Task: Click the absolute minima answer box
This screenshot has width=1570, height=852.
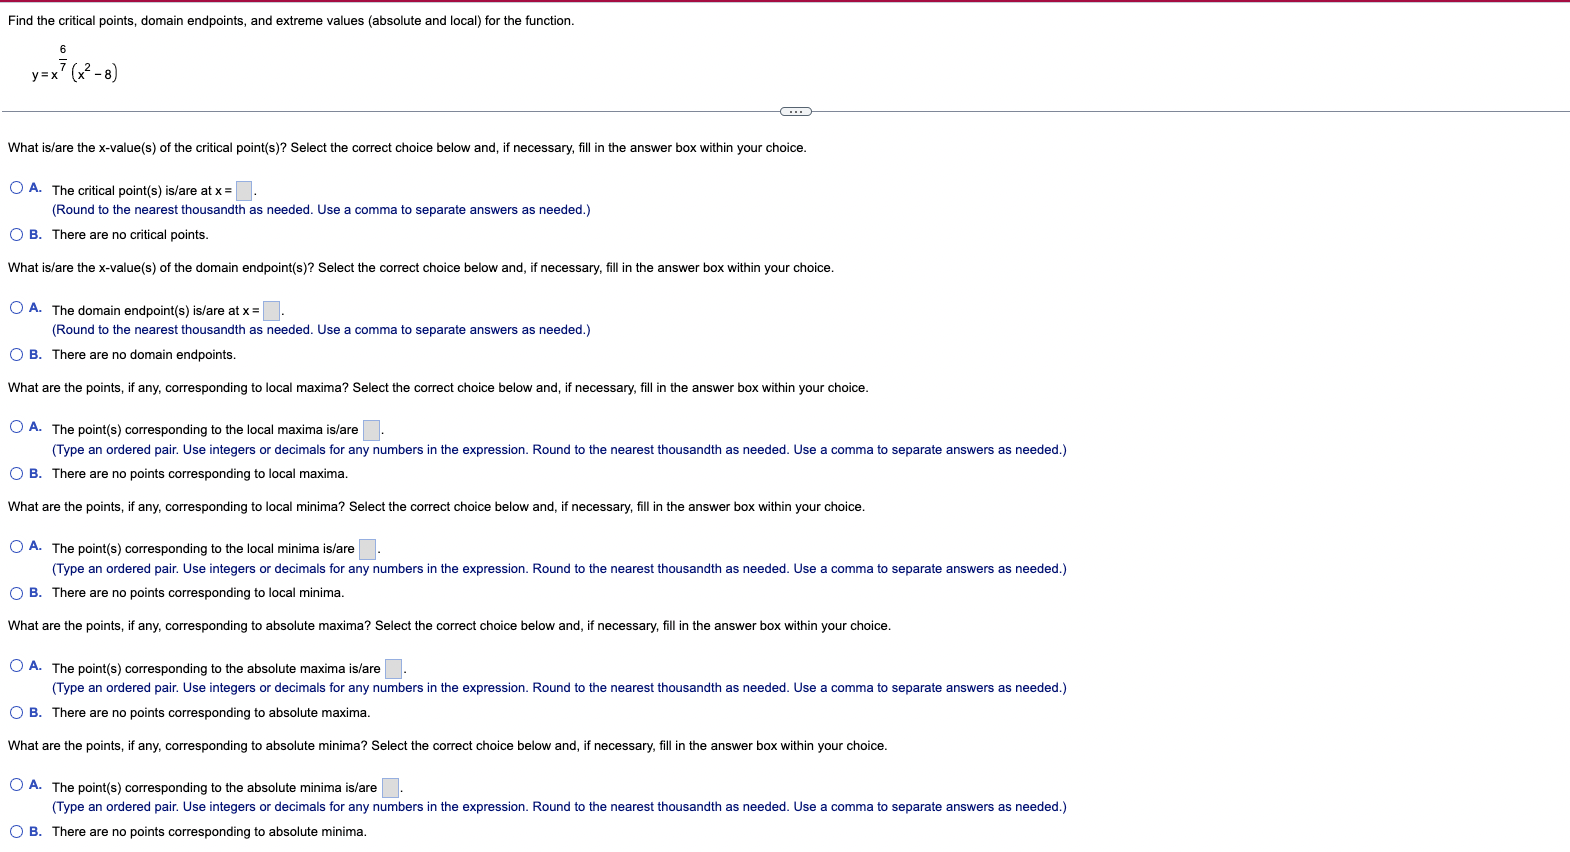Action: [x=390, y=788]
